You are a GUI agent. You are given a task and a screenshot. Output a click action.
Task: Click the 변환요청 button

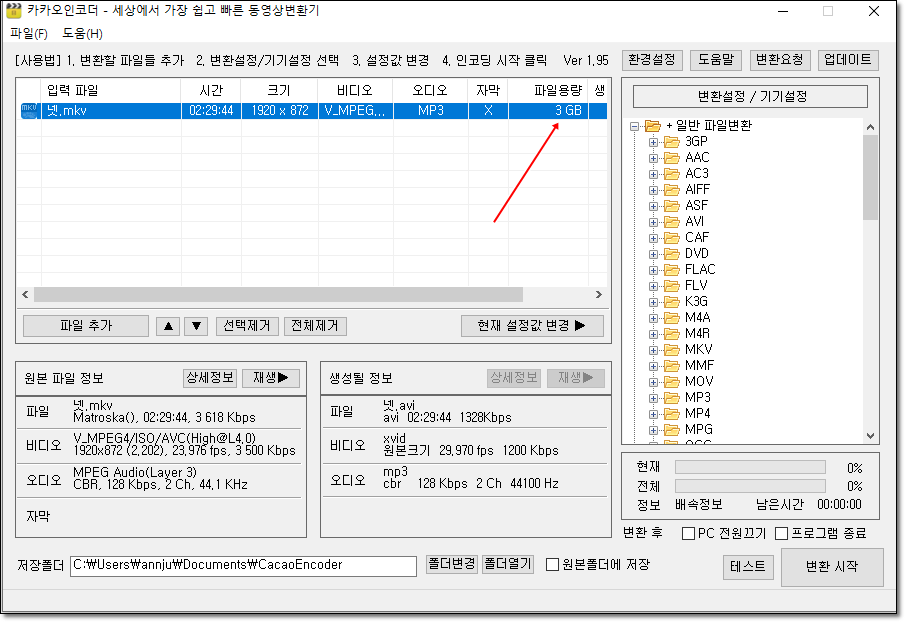pyautogui.click(x=780, y=60)
